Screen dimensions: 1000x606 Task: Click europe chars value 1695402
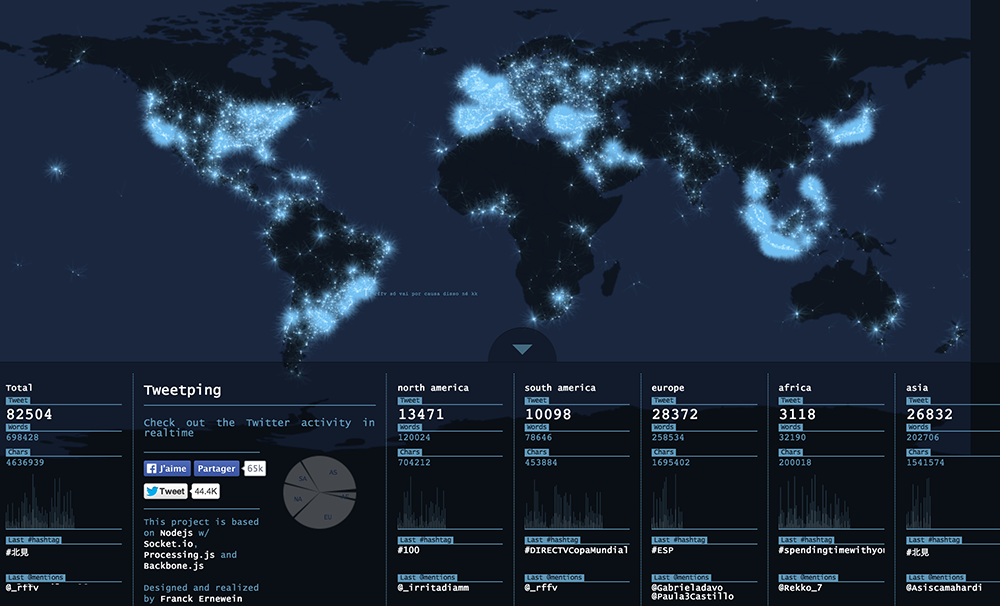(x=670, y=462)
